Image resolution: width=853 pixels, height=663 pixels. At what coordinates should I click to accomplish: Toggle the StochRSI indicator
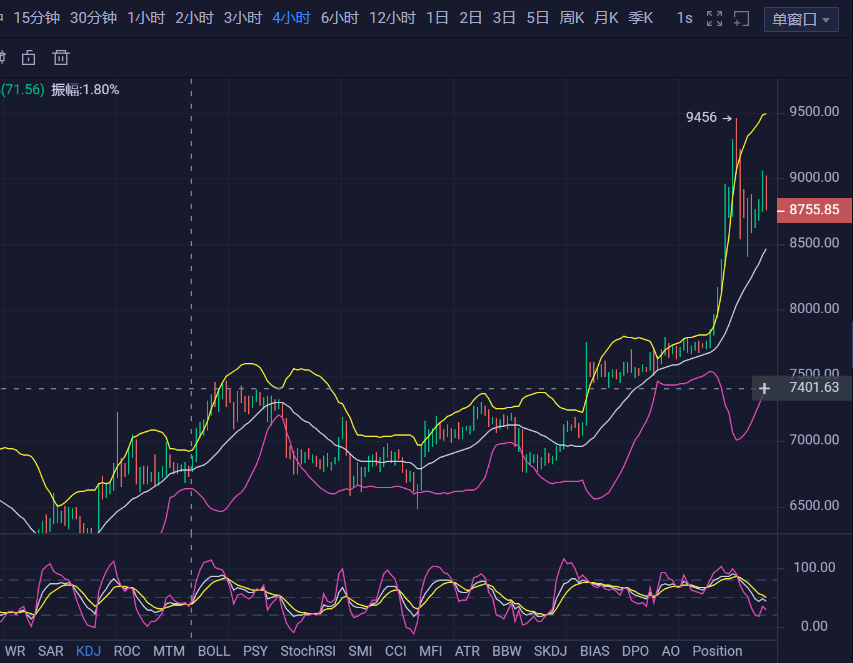point(307,651)
